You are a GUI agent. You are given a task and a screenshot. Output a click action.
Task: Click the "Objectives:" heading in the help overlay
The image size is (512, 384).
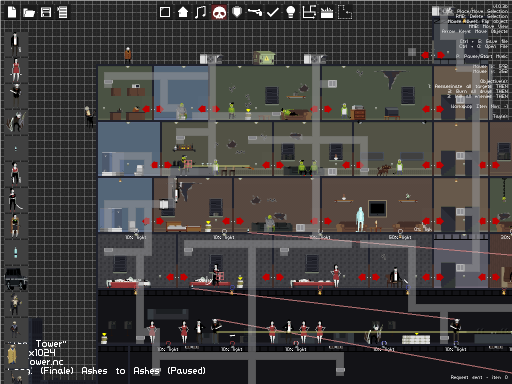(x=494, y=81)
